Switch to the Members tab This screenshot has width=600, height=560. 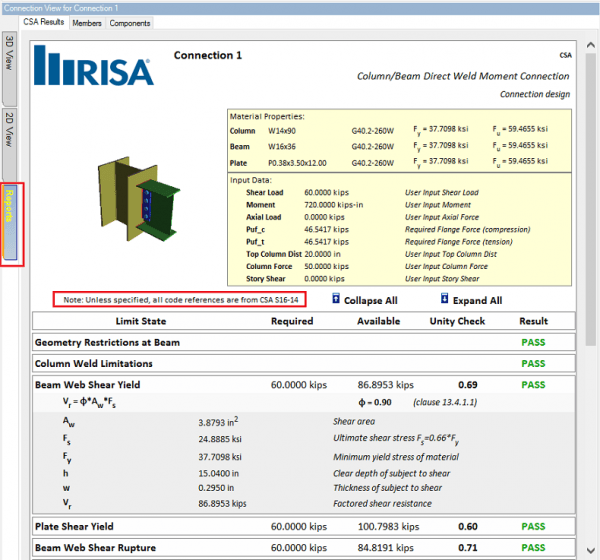(87, 23)
